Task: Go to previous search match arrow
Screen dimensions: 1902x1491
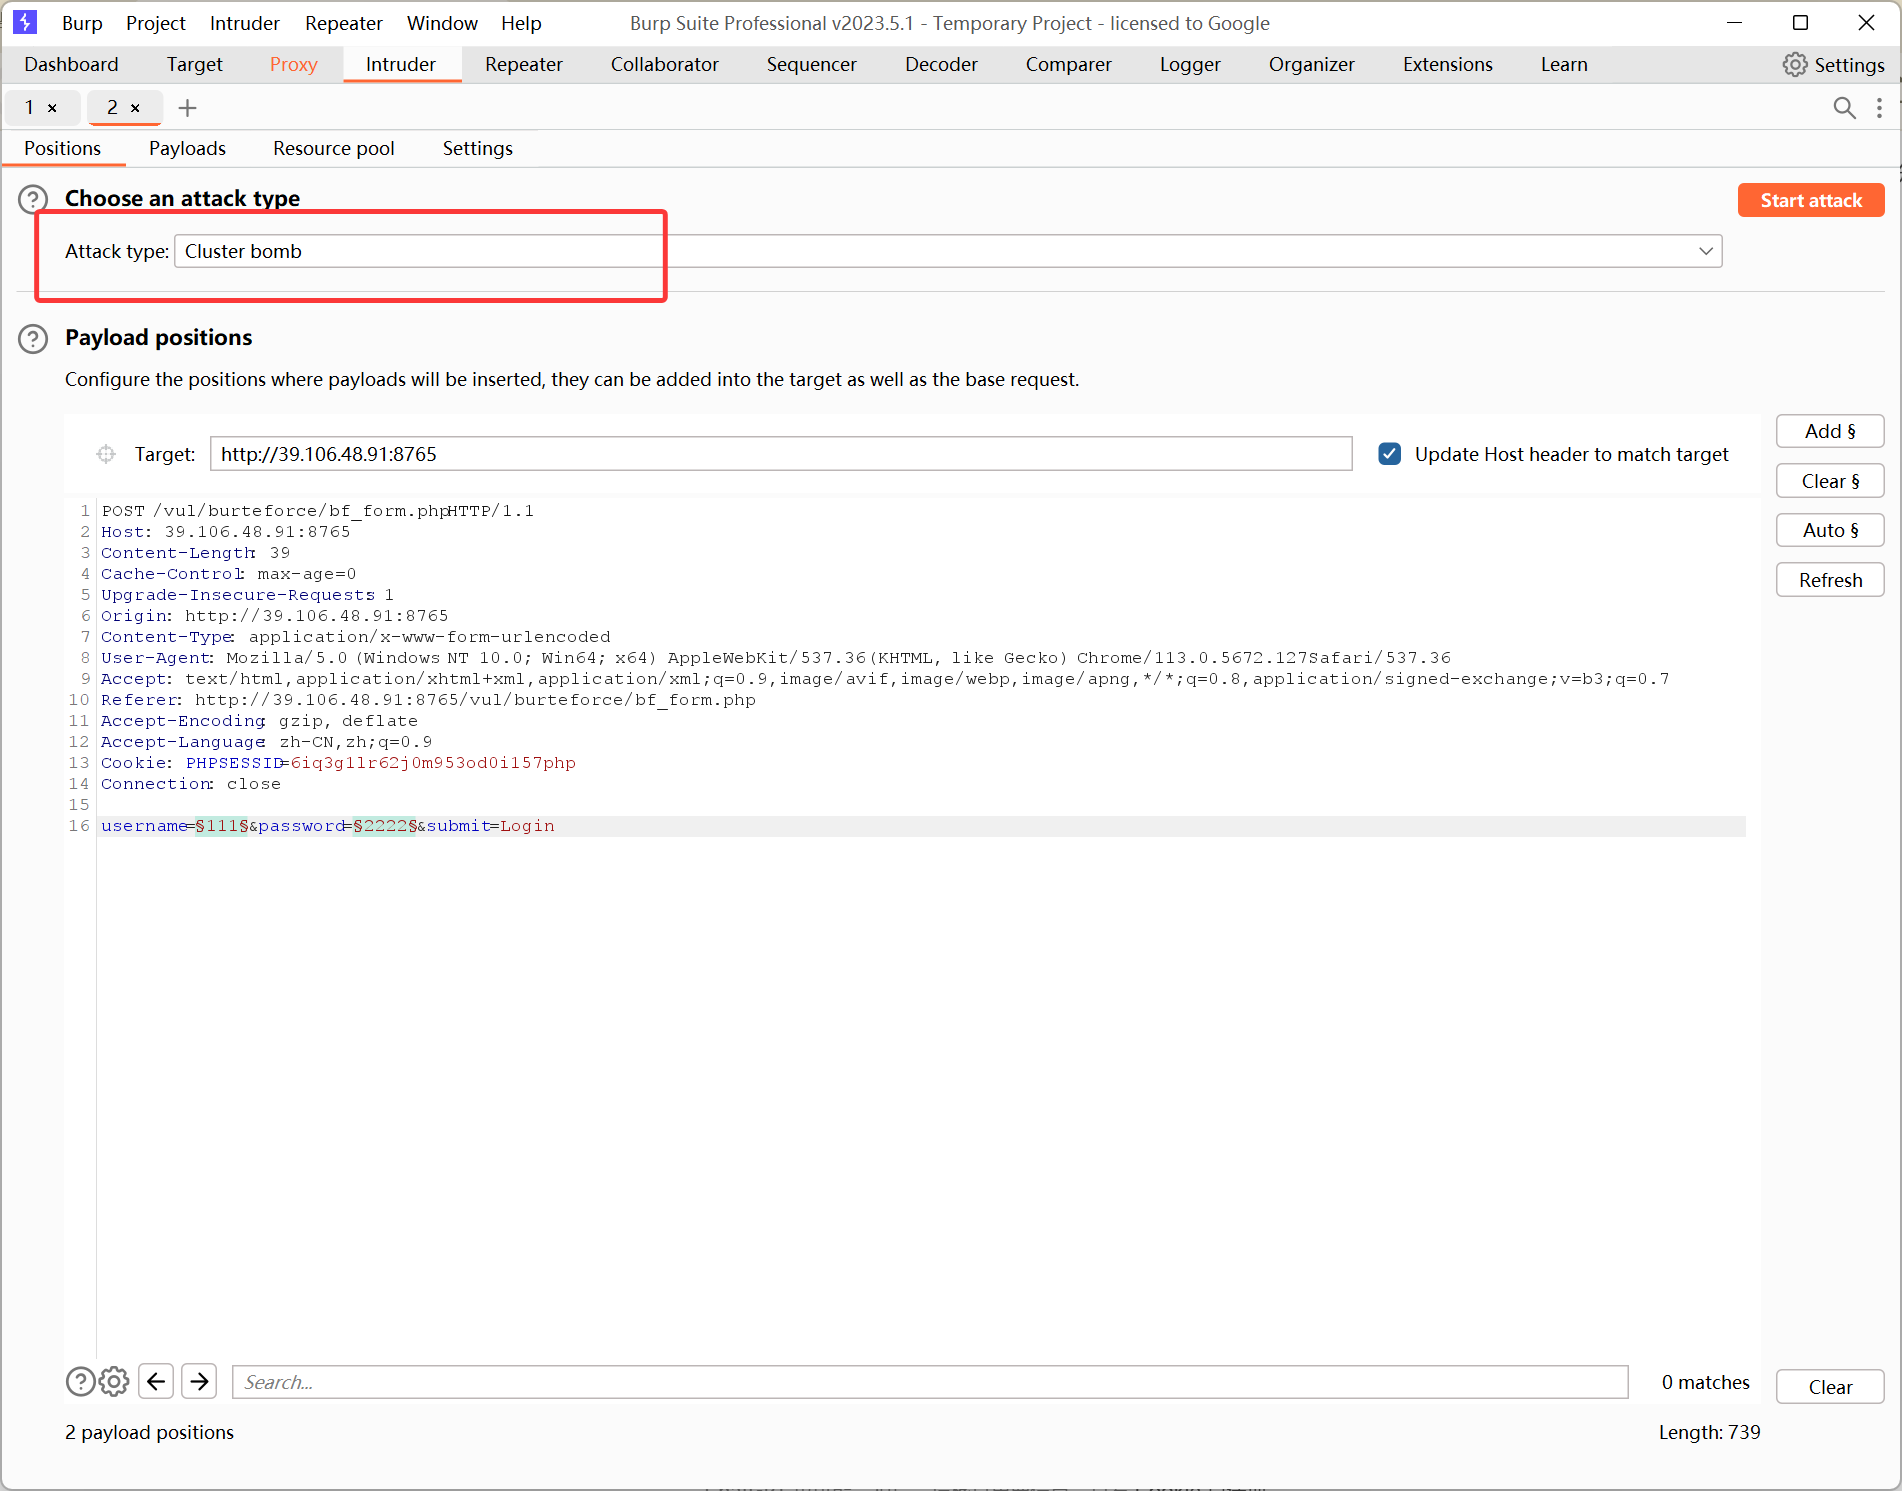Action: [156, 1381]
